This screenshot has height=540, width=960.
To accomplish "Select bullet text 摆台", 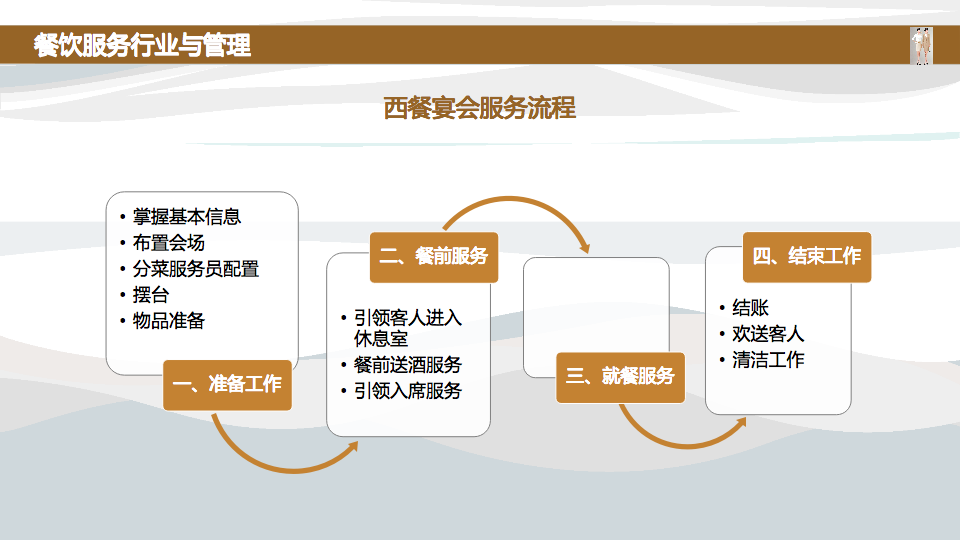I will (151, 295).
